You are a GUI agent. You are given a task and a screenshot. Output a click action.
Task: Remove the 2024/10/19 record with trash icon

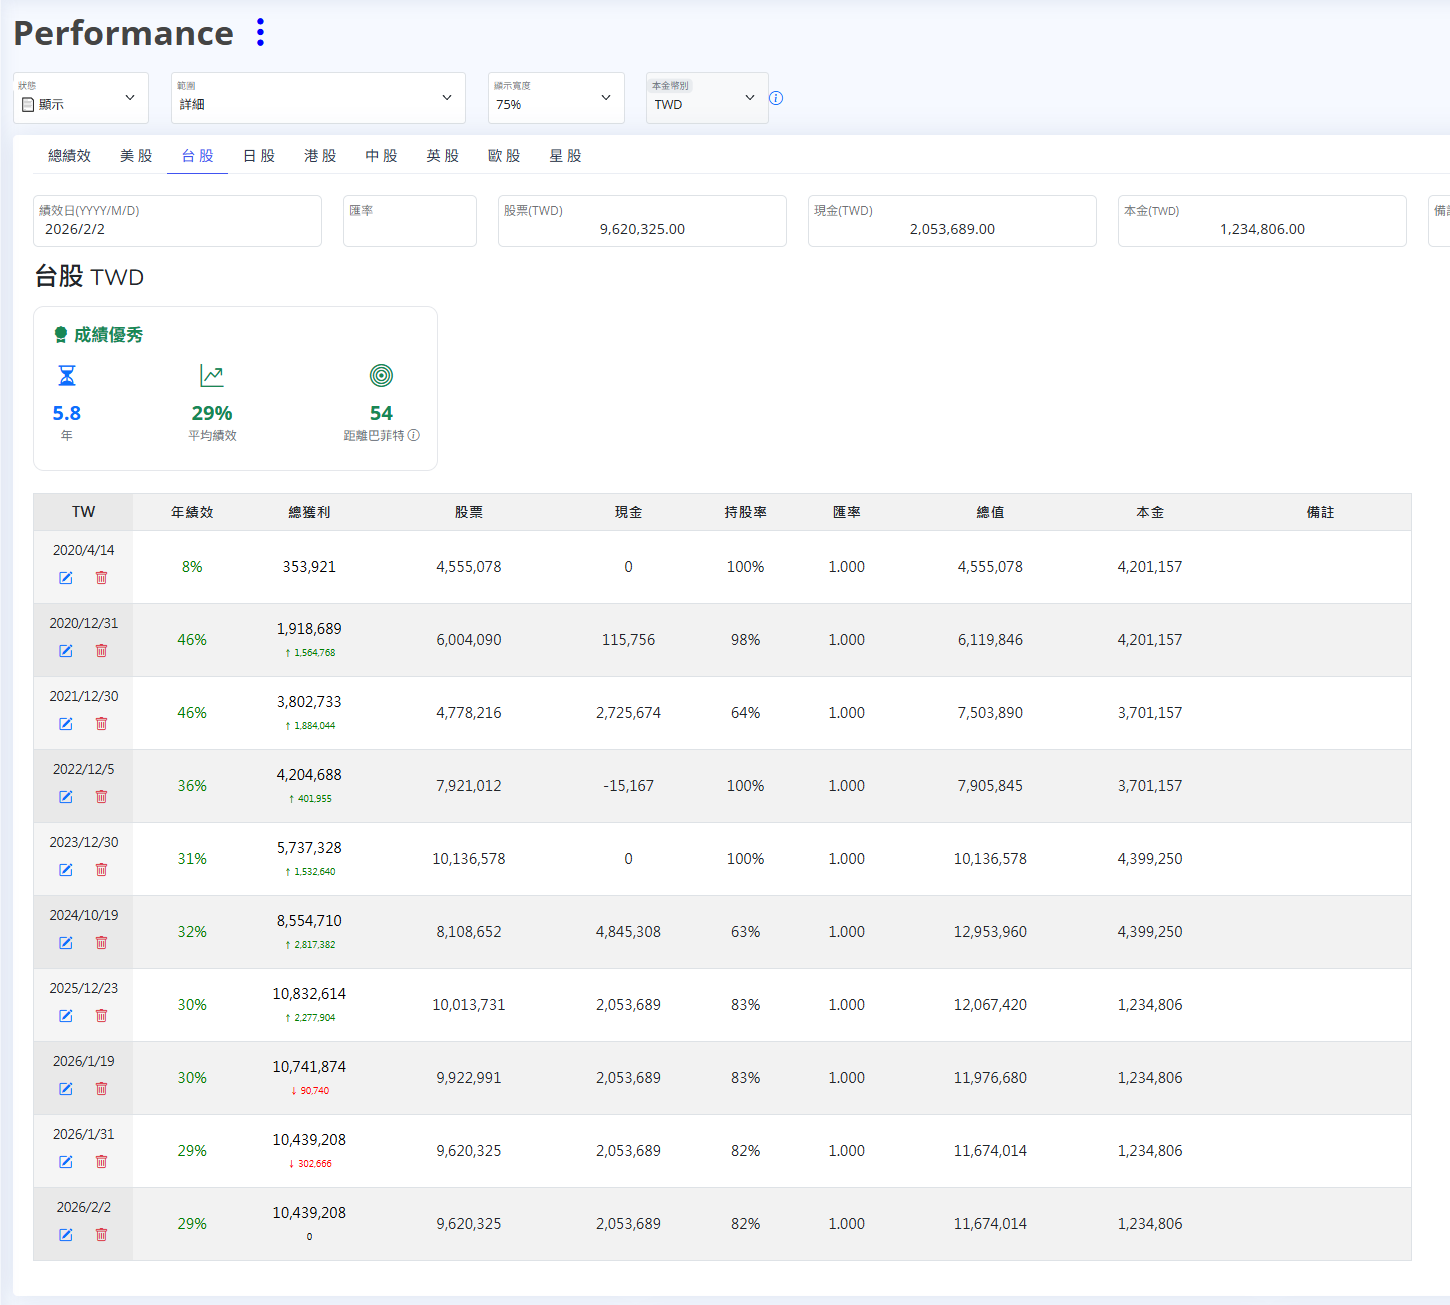pos(101,943)
